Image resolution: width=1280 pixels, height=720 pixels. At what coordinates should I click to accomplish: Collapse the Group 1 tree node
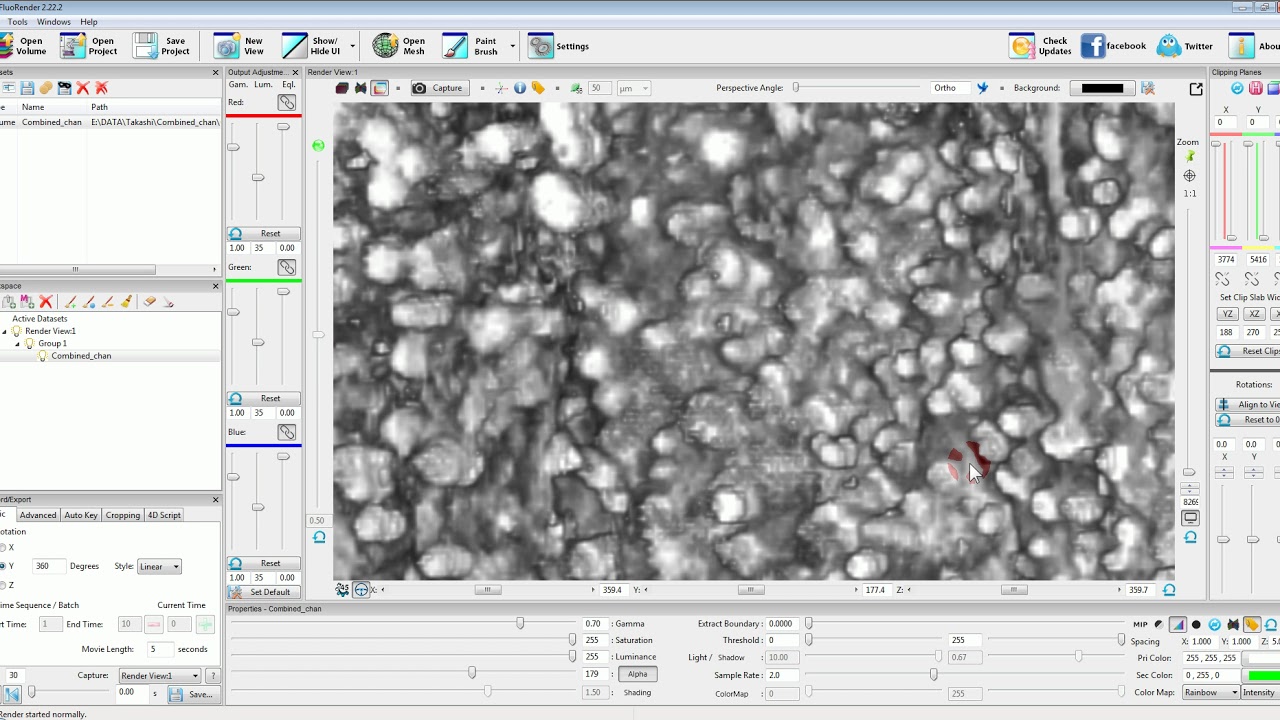coord(17,344)
